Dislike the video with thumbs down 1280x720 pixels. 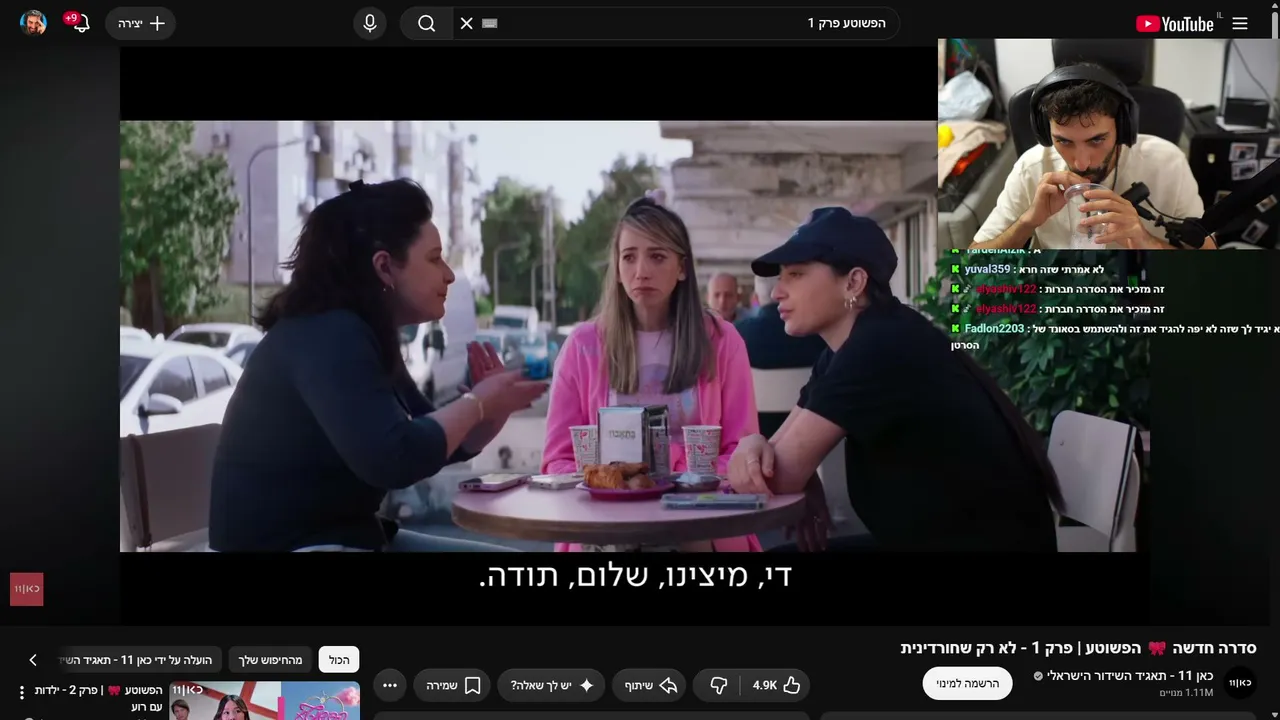tap(718, 685)
